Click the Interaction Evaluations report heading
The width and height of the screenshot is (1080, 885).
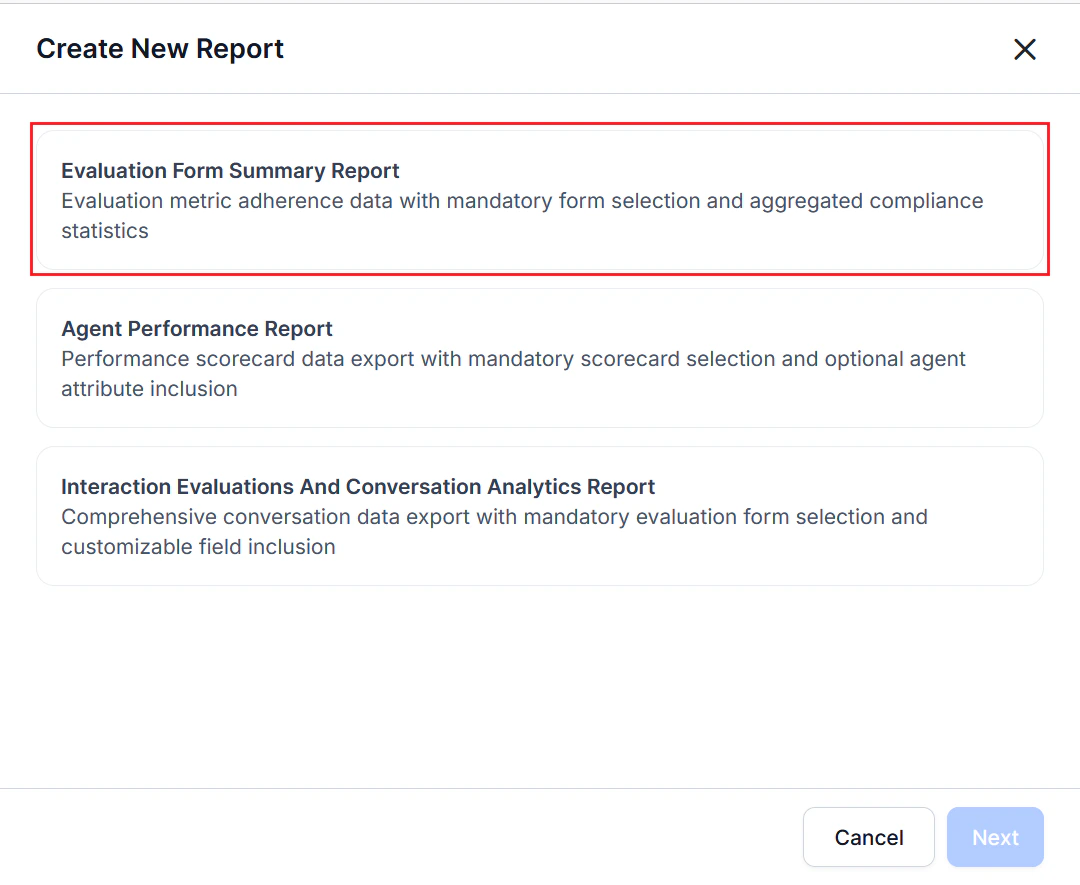tap(358, 486)
